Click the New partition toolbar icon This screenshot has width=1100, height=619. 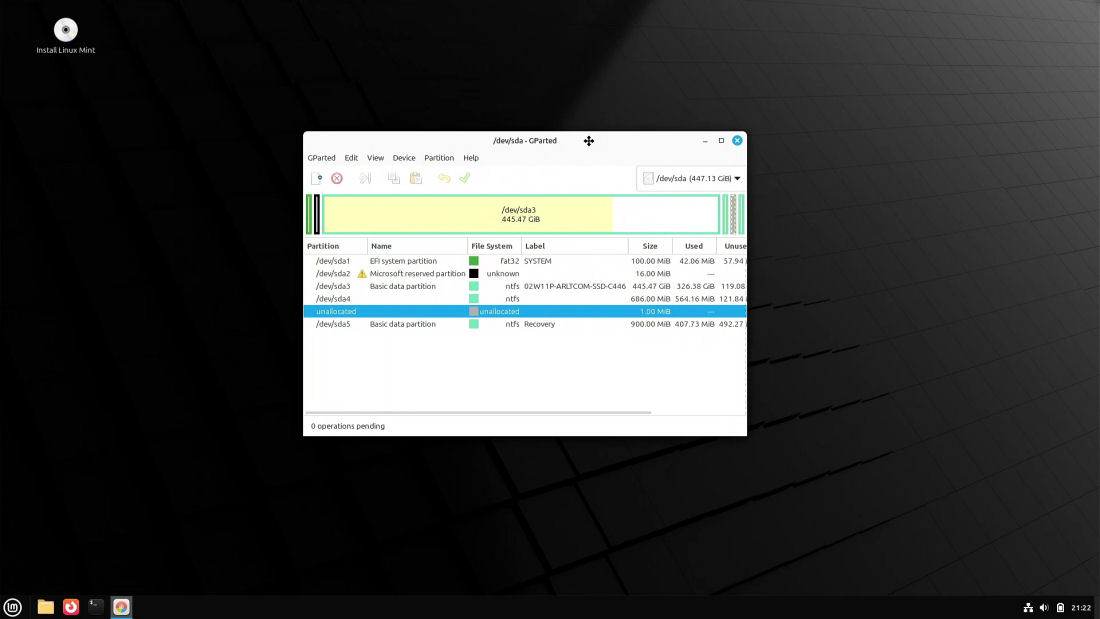pyautogui.click(x=317, y=178)
